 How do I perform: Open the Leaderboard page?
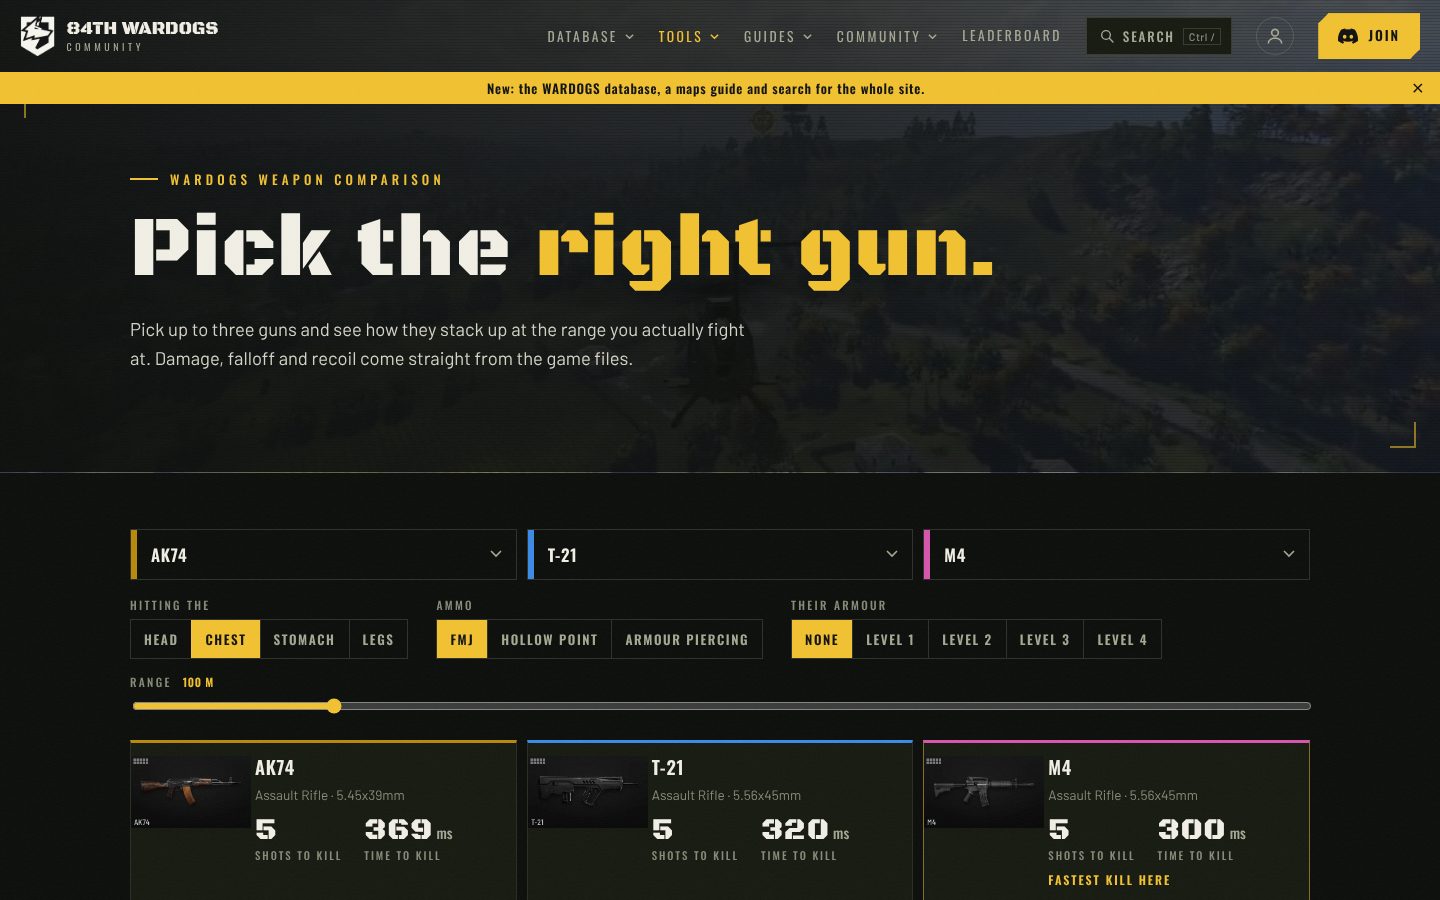point(1011,36)
